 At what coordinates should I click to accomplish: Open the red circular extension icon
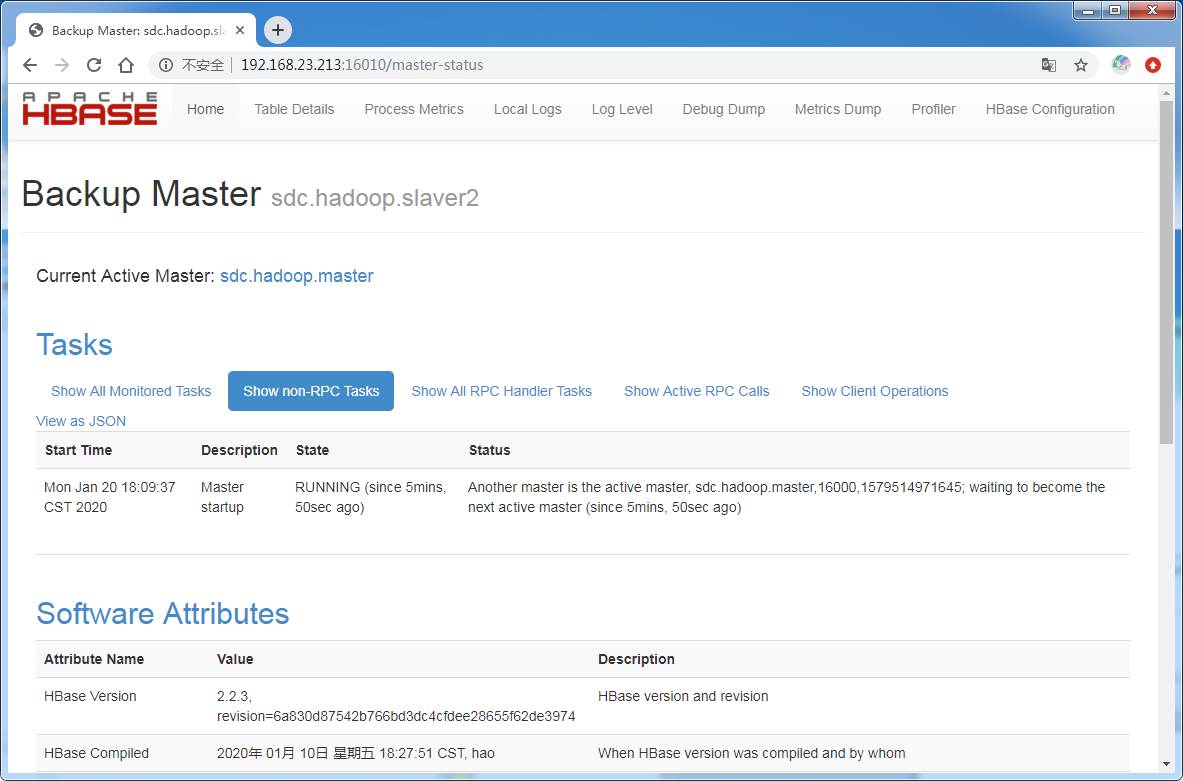(1152, 65)
